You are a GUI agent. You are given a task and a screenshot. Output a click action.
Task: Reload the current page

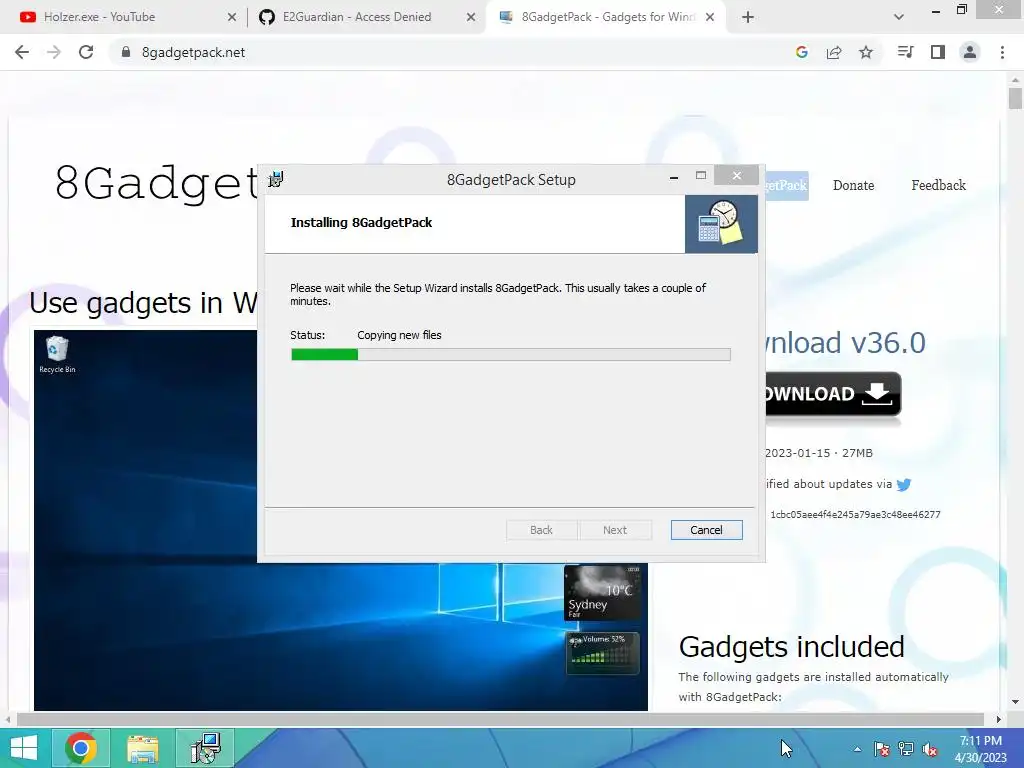coord(86,52)
